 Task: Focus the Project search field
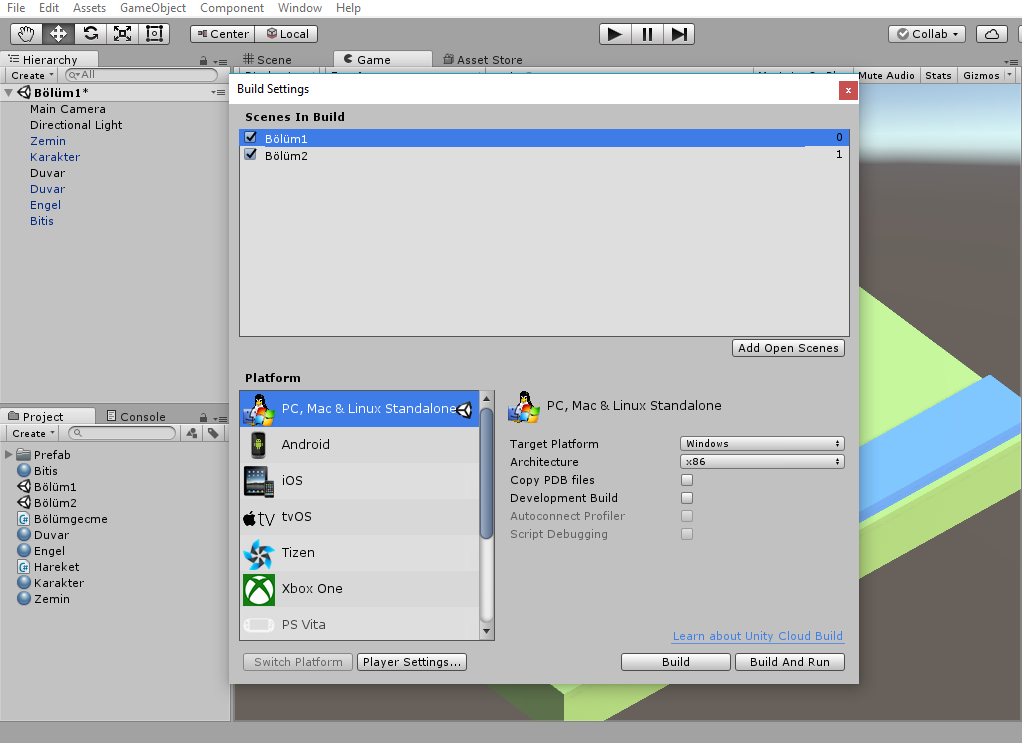pyautogui.click(x=123, y=433)
